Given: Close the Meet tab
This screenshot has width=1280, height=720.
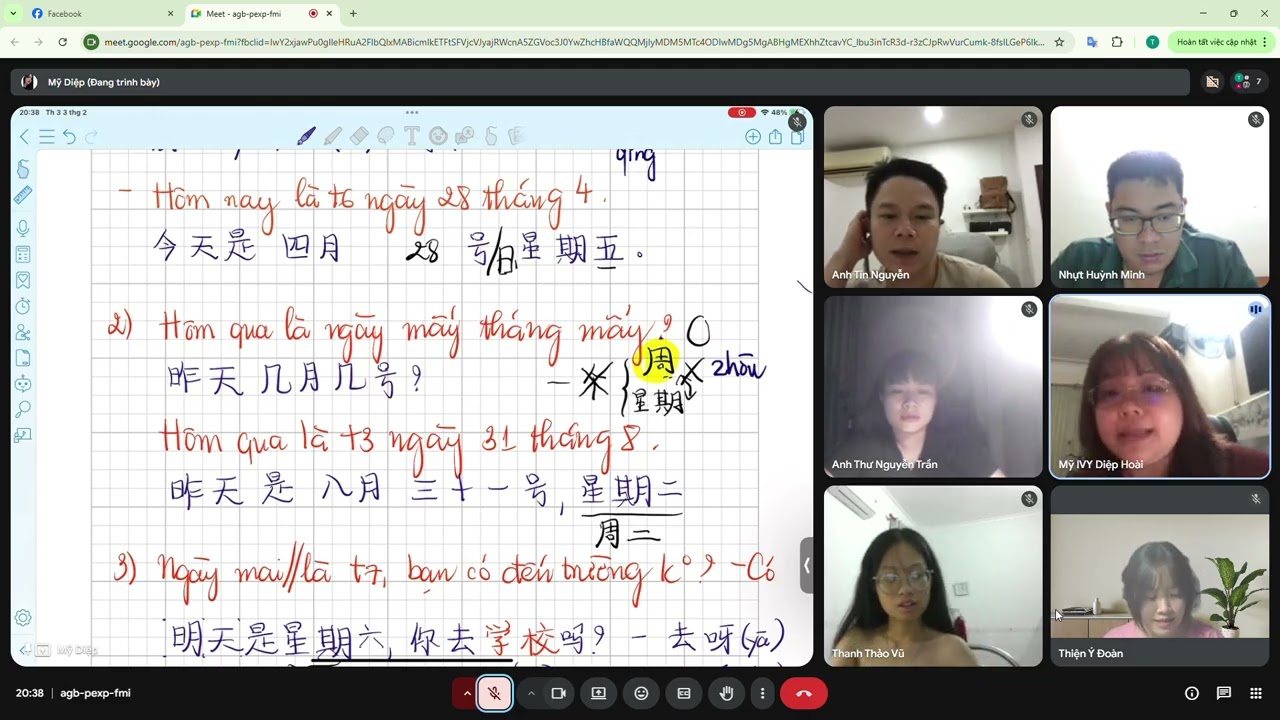Looking at the screenshot, I should 329,14.
